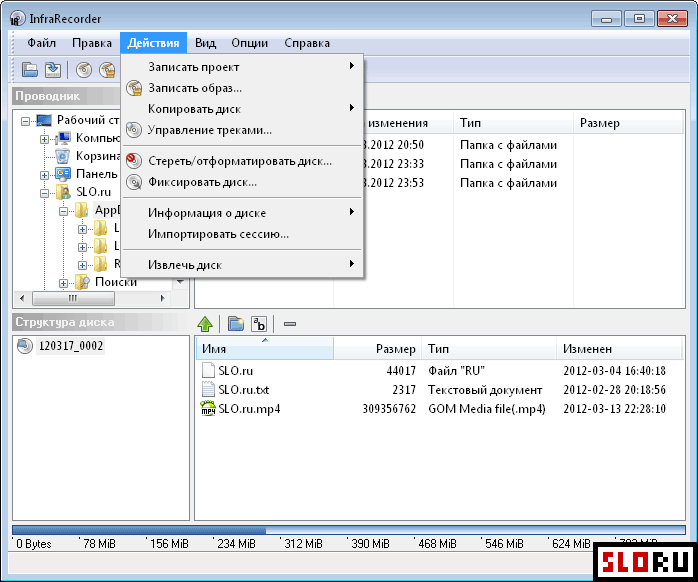The image size is (698, 582).
Task: Select the SLO.ru file row
Action: [438, 370]
